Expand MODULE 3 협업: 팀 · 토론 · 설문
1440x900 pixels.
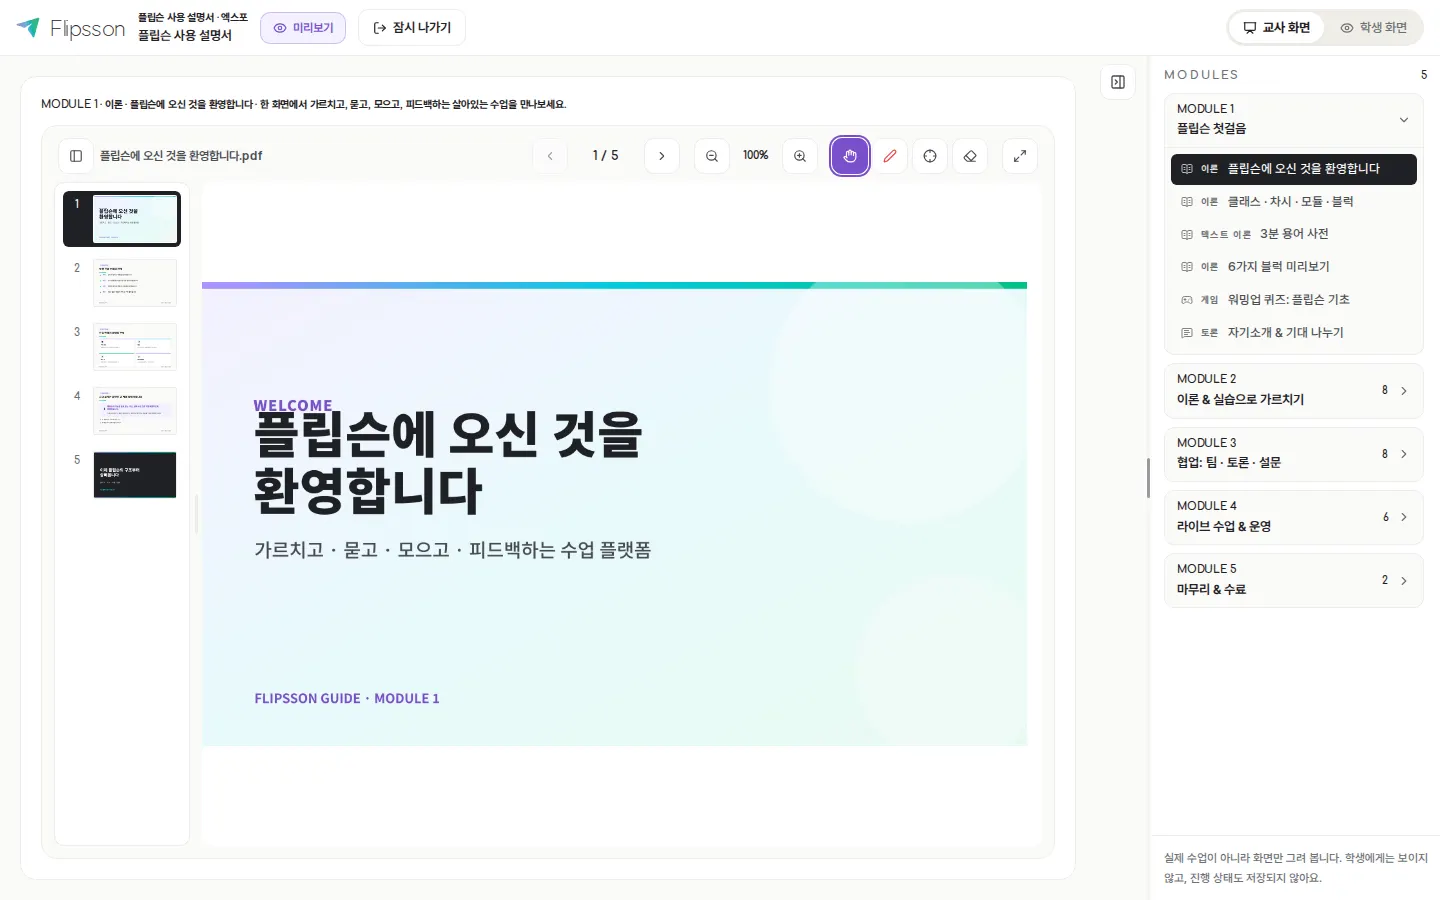pyautogui.click(x=1293, y=454)
